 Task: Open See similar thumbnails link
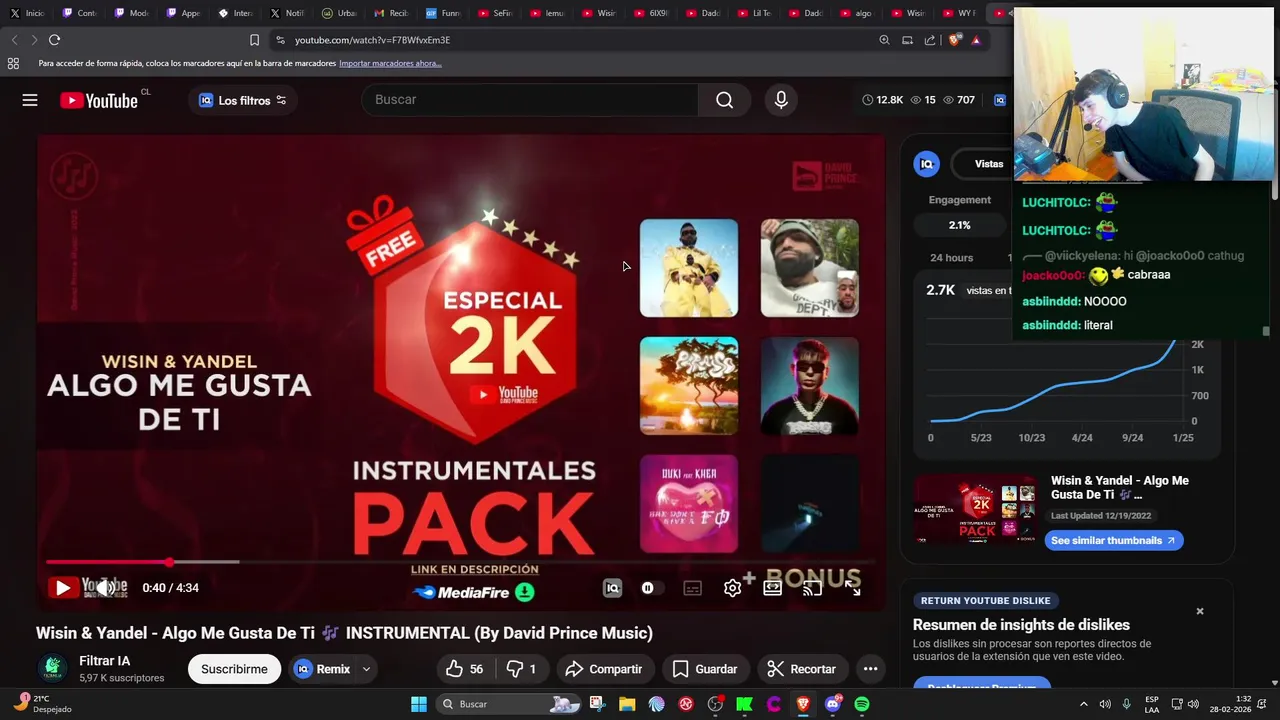click(x=1114, y=540)
